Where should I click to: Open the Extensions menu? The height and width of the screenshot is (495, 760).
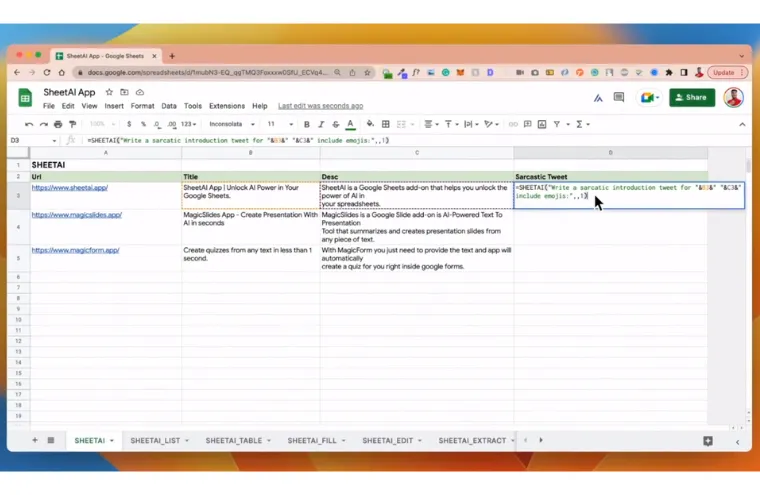coord(227,106)
